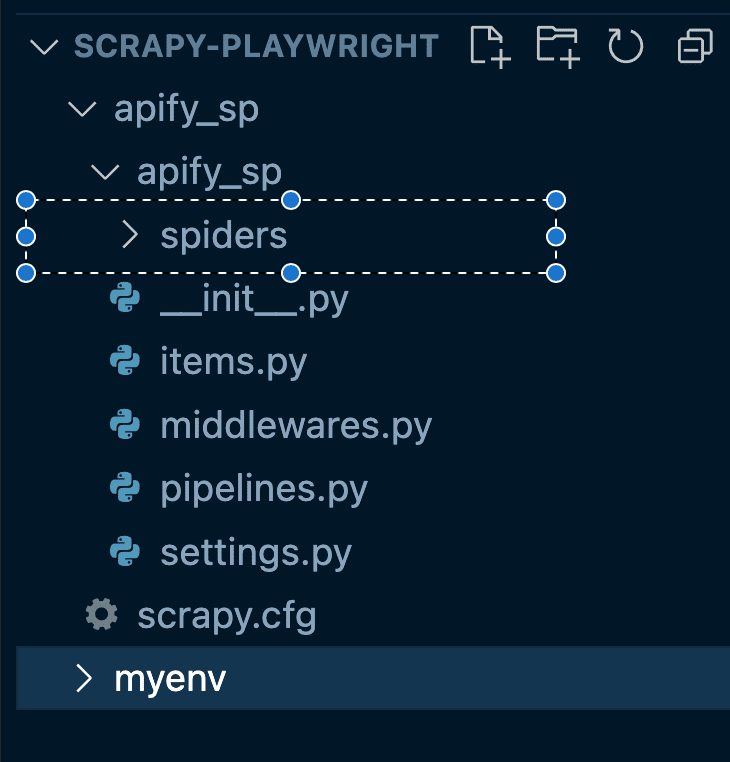Collapse the nested apify_sp folder chevron

point(104,173)
